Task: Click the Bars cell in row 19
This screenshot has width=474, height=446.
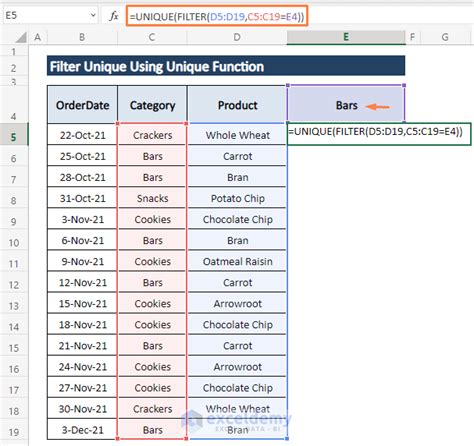Action: pos(152,429)
